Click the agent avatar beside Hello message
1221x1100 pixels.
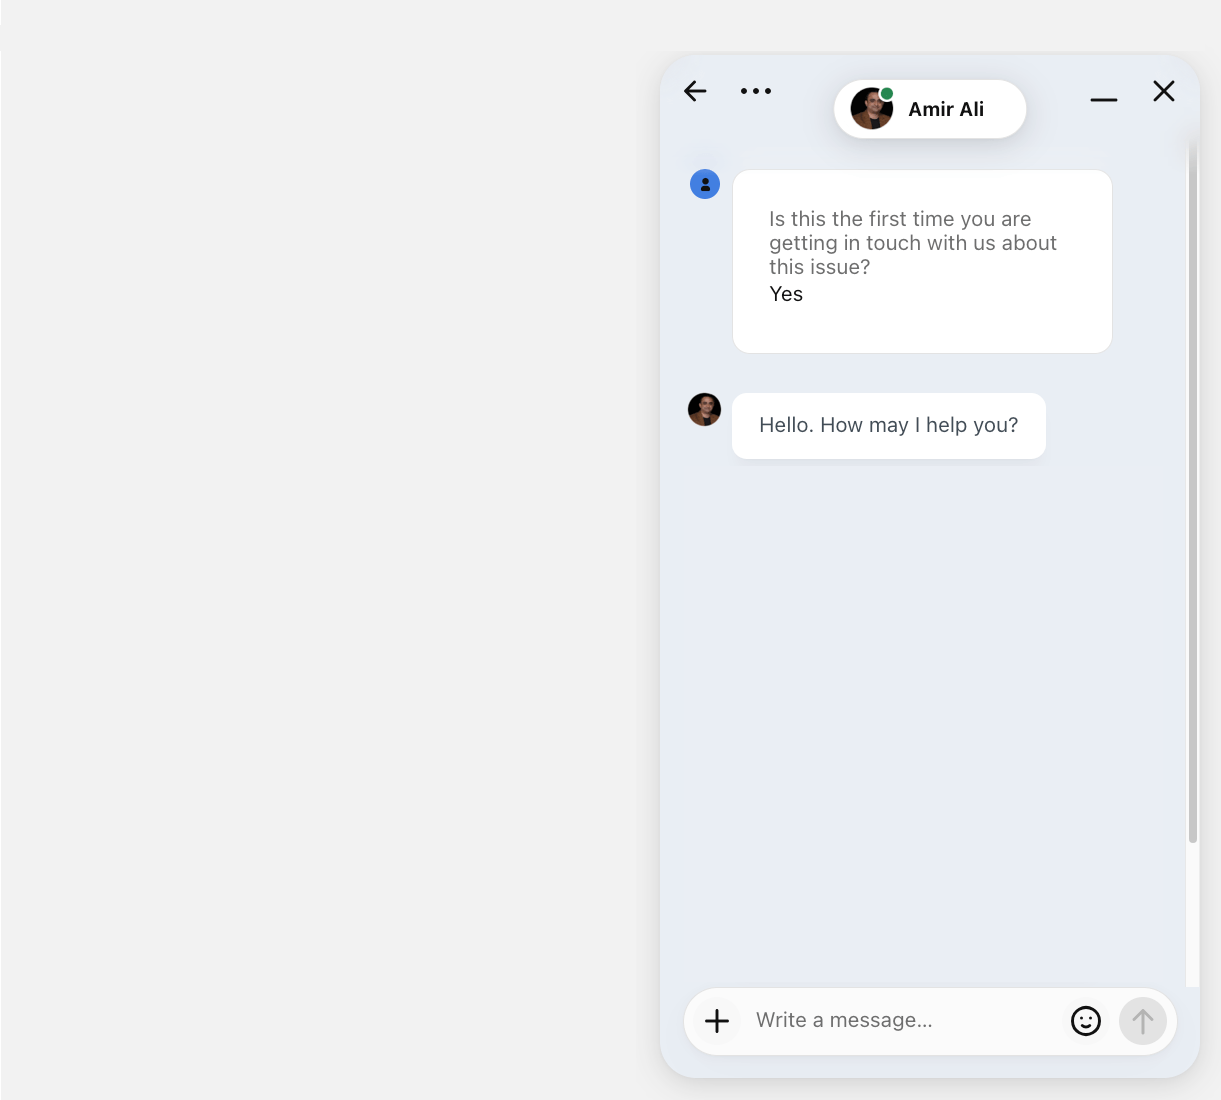[x=705, y=409]
